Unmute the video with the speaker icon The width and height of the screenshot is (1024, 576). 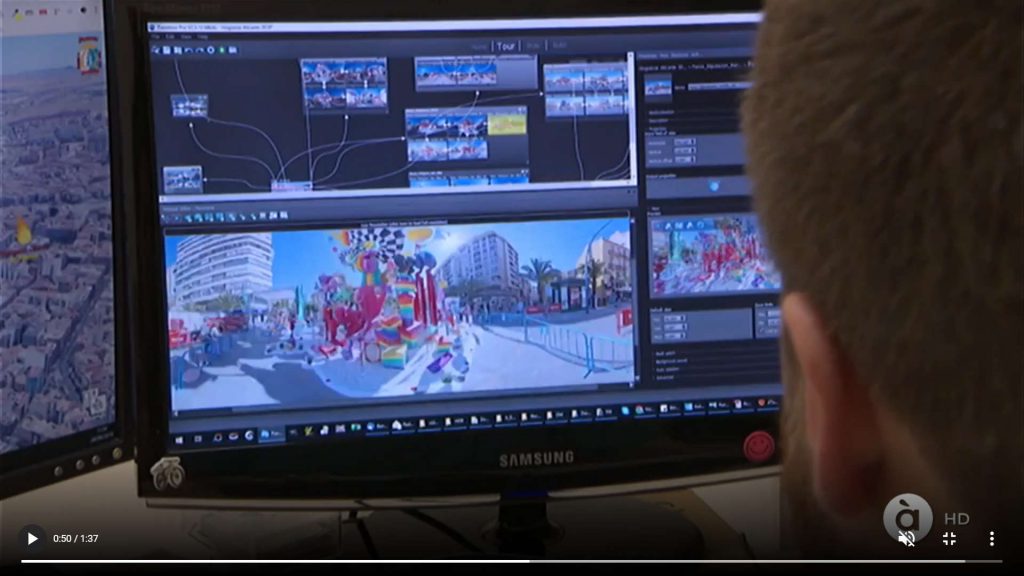click(906, 539)
